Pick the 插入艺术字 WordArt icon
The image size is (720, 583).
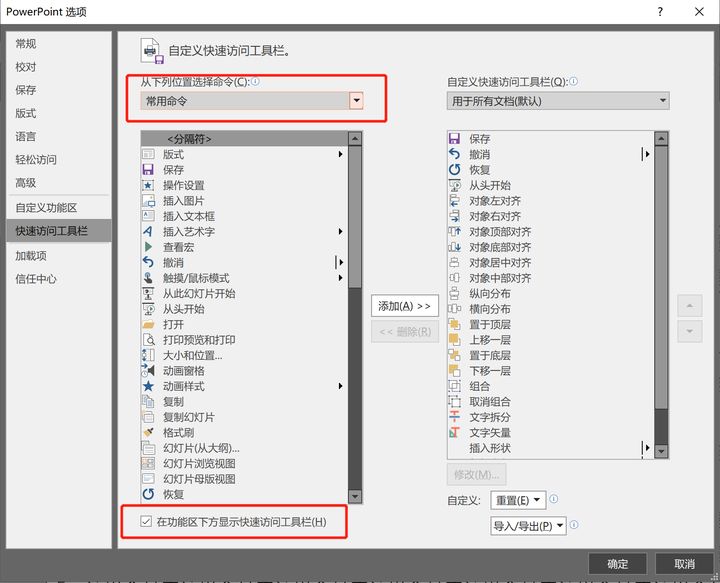[148, 232]
